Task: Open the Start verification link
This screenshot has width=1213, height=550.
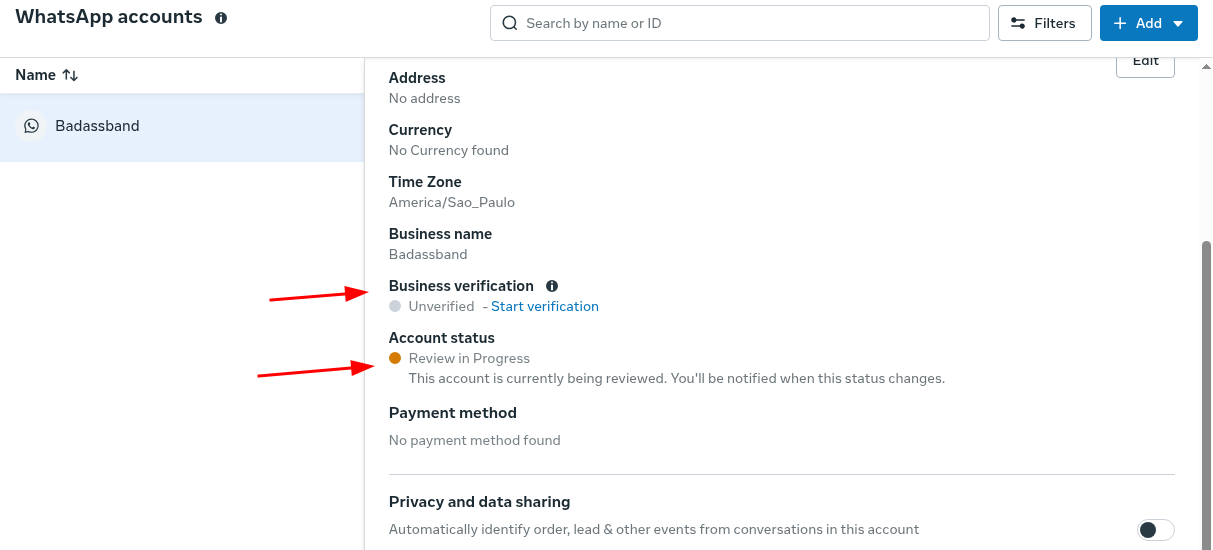Action: point(544,306)
